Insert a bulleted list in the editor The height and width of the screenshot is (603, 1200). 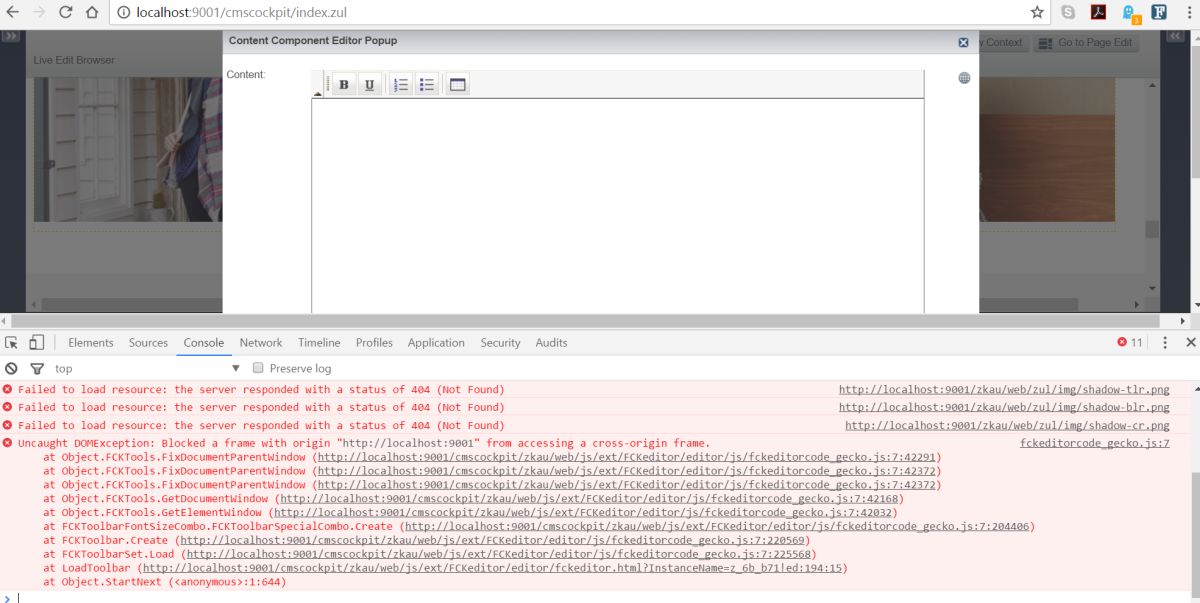[x=427, y=85]
